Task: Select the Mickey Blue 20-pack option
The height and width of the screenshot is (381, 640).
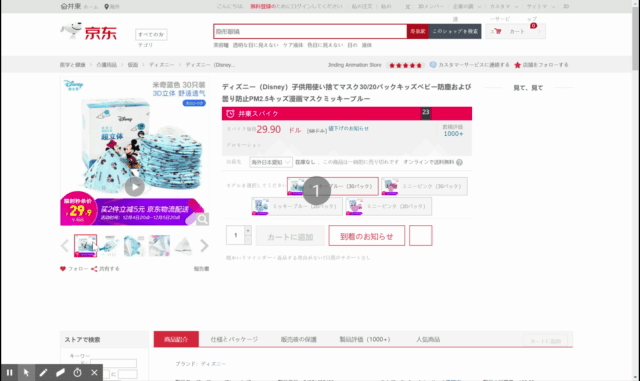Action: (x=297, y=206)
